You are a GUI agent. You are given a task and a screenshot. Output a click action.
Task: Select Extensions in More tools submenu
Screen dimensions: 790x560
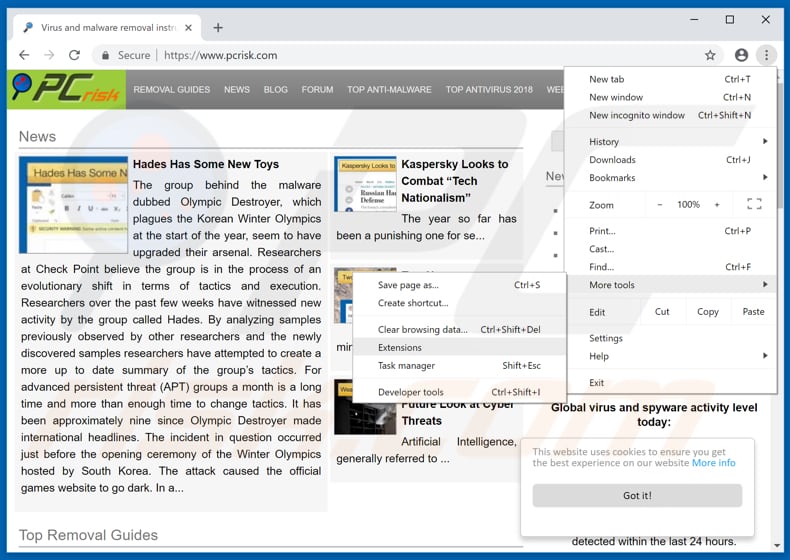[400, 348]
